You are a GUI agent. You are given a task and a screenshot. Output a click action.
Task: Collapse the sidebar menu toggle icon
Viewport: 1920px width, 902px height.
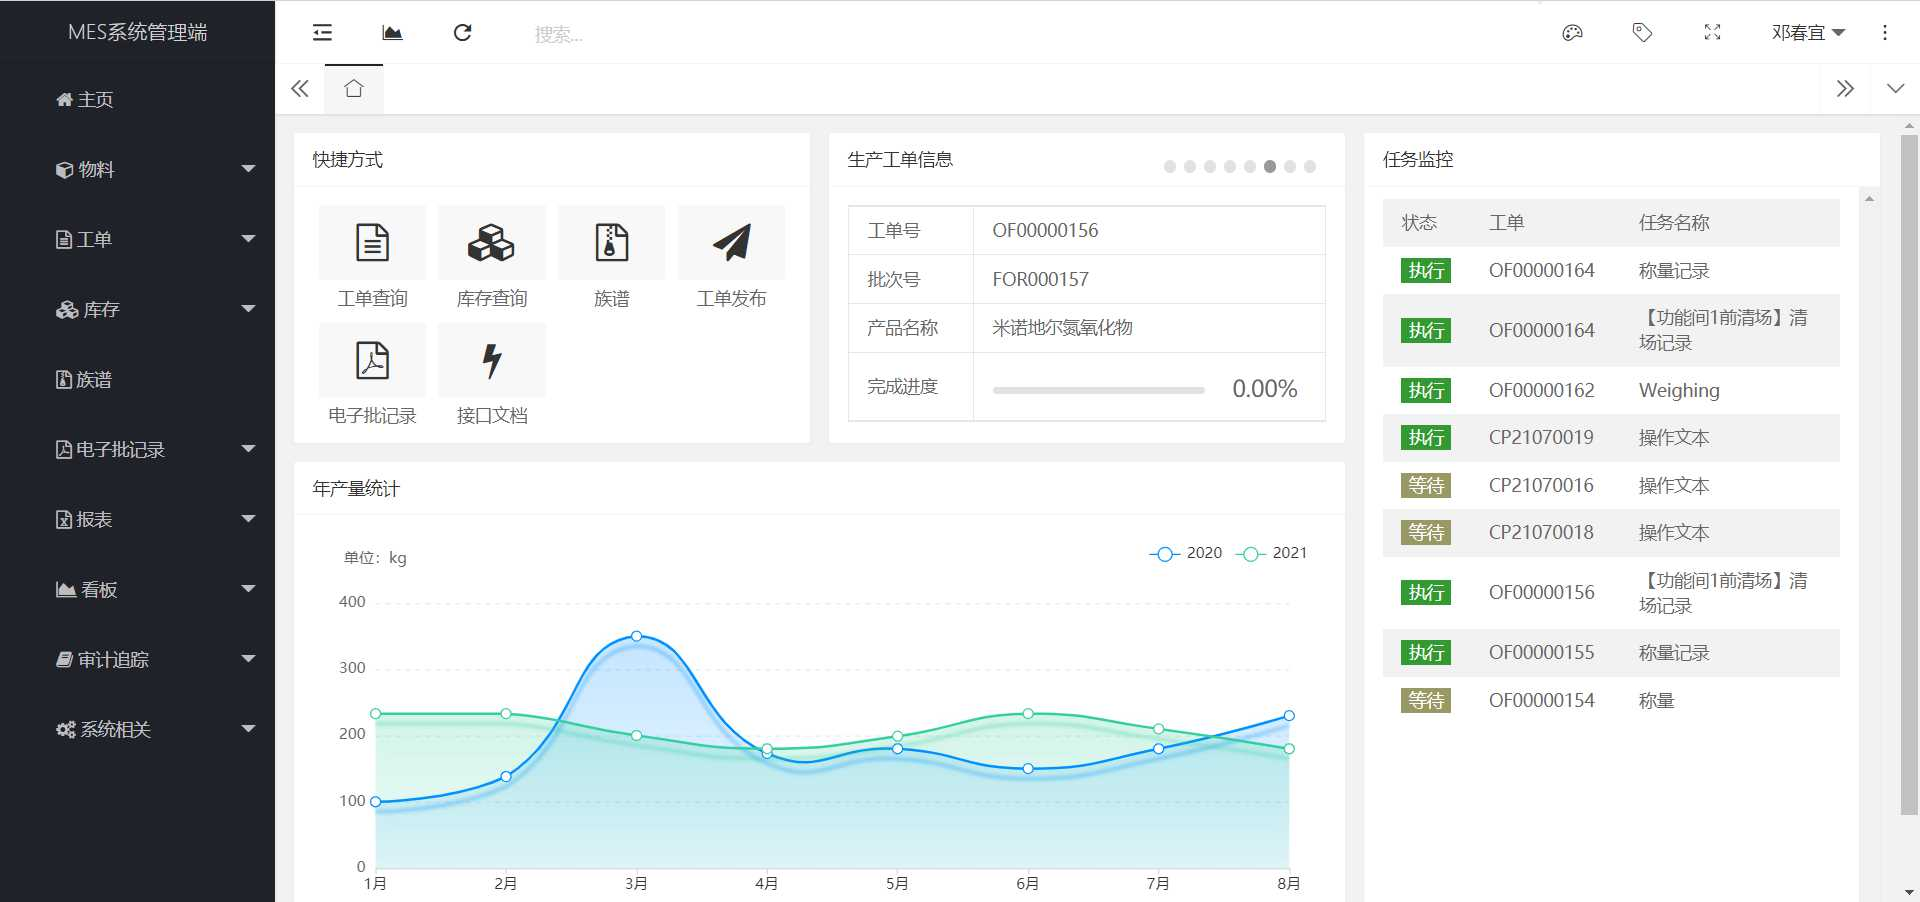pos(322,33)
